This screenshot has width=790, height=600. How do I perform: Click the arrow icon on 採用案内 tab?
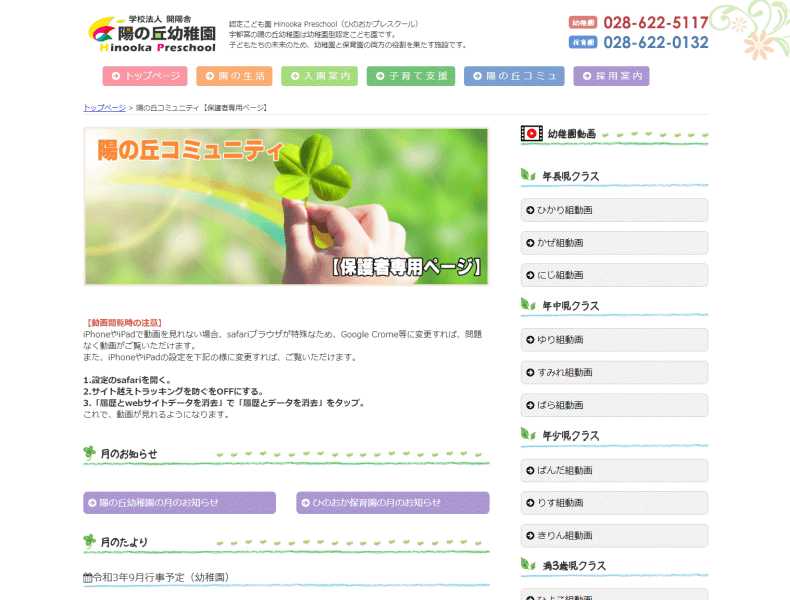(587, 76)
